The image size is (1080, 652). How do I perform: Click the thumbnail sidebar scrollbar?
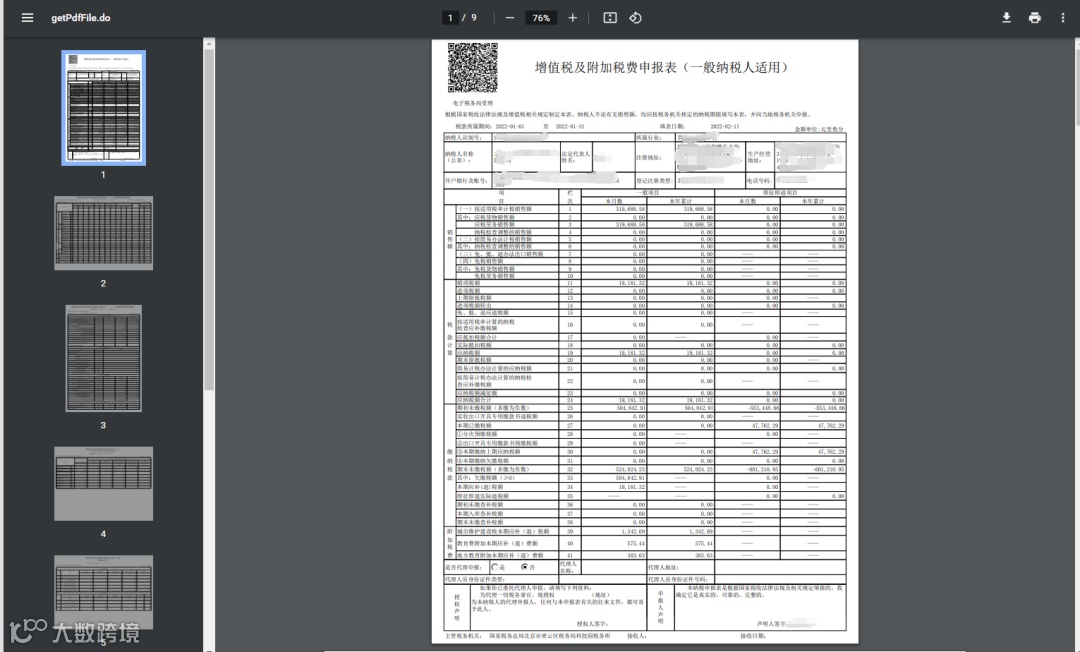pyautogui.click(x=209, y=220)
